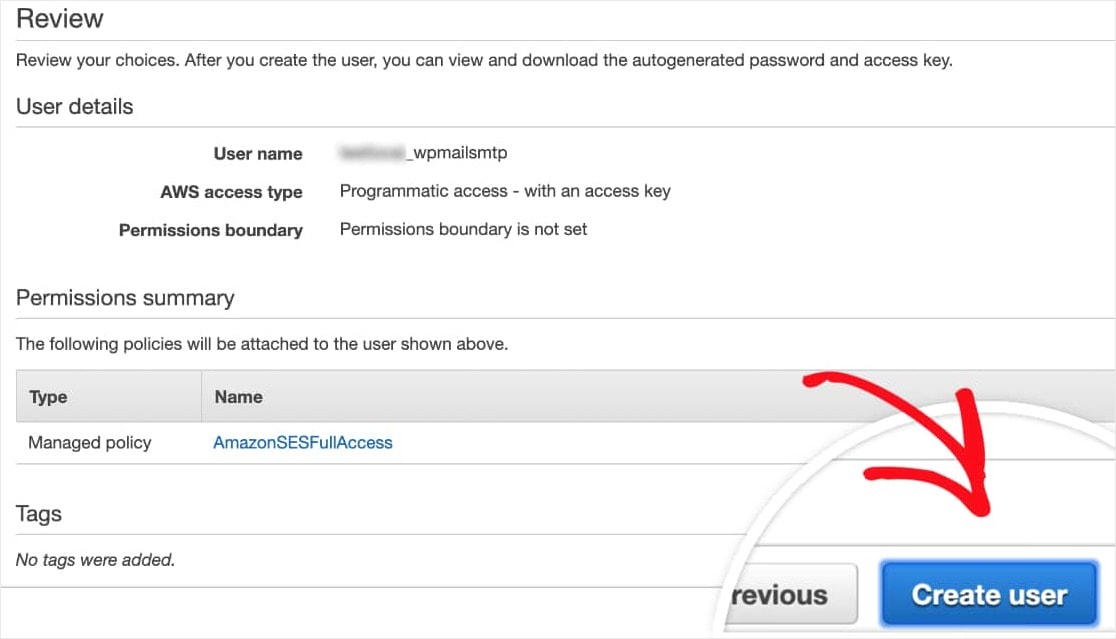Click the Previous button
Viewport: 1116px width, 639px height.
(789, 594)
